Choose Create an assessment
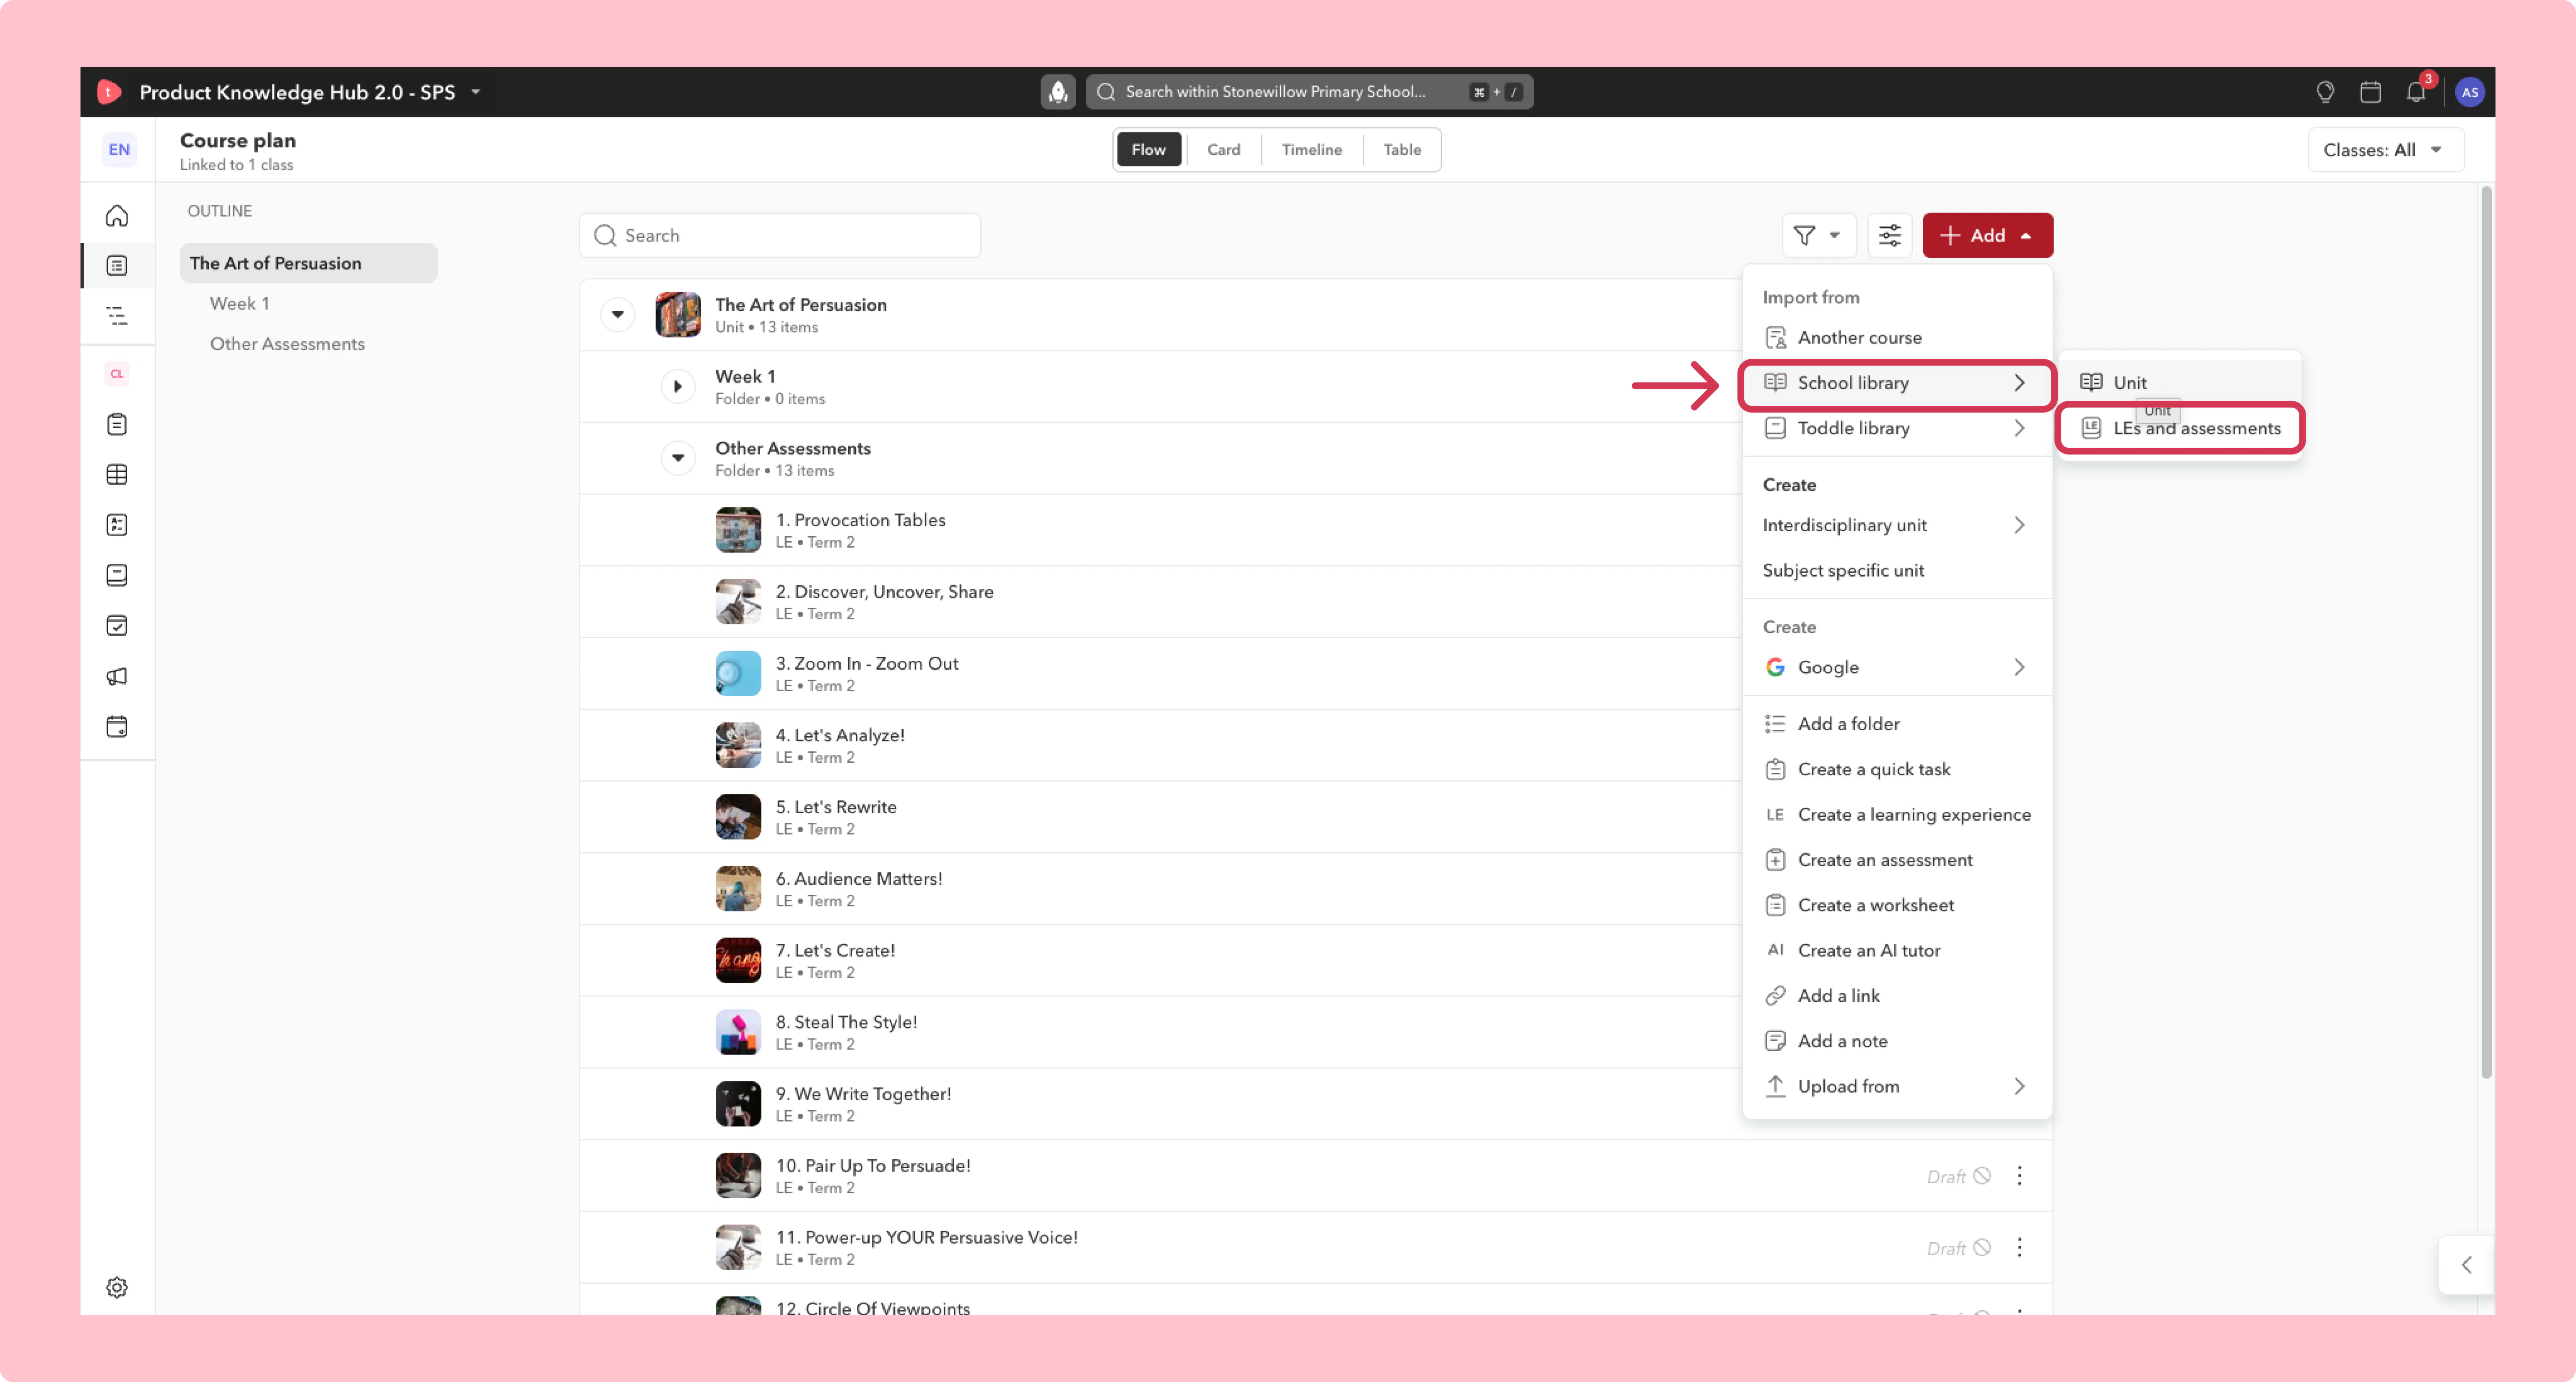This screenshot has width=2576, height=1382. click(1897, 860)
